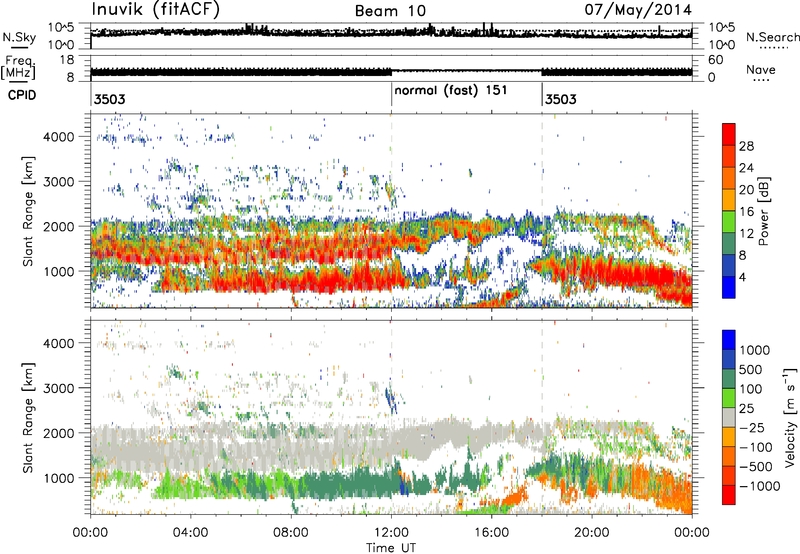Image resolution: width=800 pixels, height=554 pixels.
Task: Click the "12:00" time tick label
Action: pyautogui.click(x=391, y=533)
